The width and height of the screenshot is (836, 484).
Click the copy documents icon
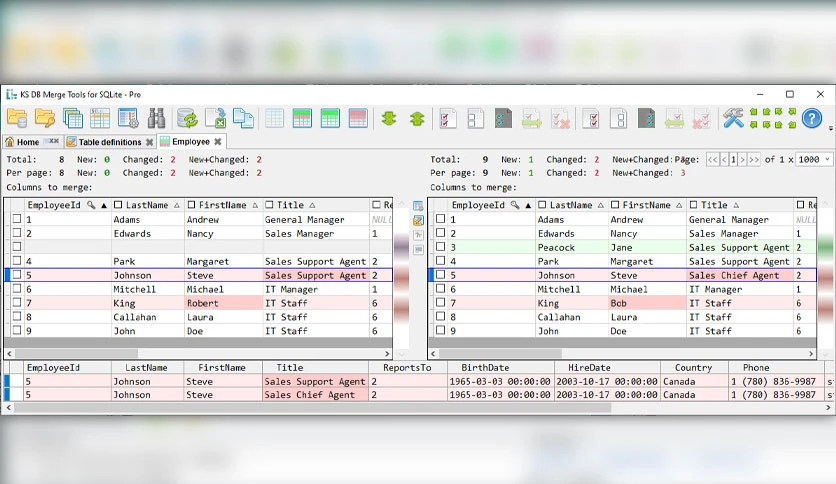pos(244,118)
